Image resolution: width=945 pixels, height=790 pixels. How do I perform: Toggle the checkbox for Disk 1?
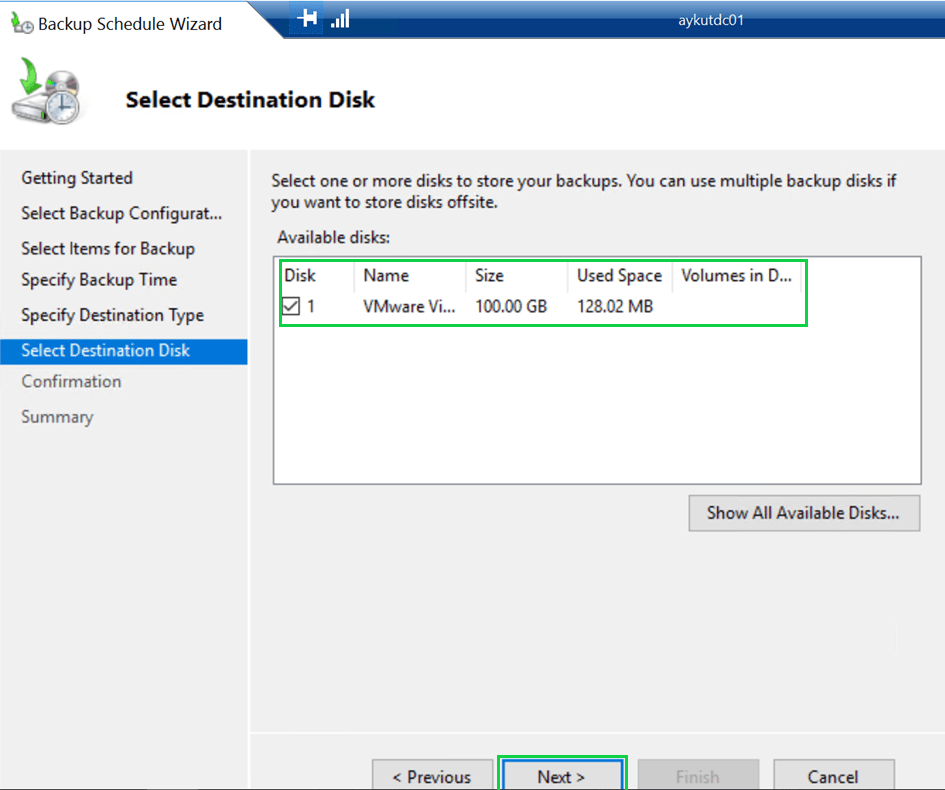point(291,307)
